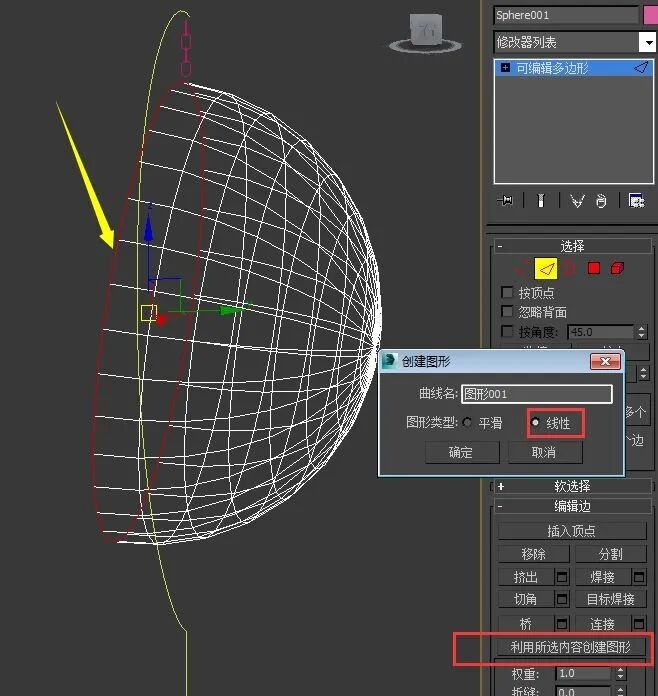Click the blue Z axis gizmo arrow
The height and width of the screenshot is (696, 658).
pos(149,229)
